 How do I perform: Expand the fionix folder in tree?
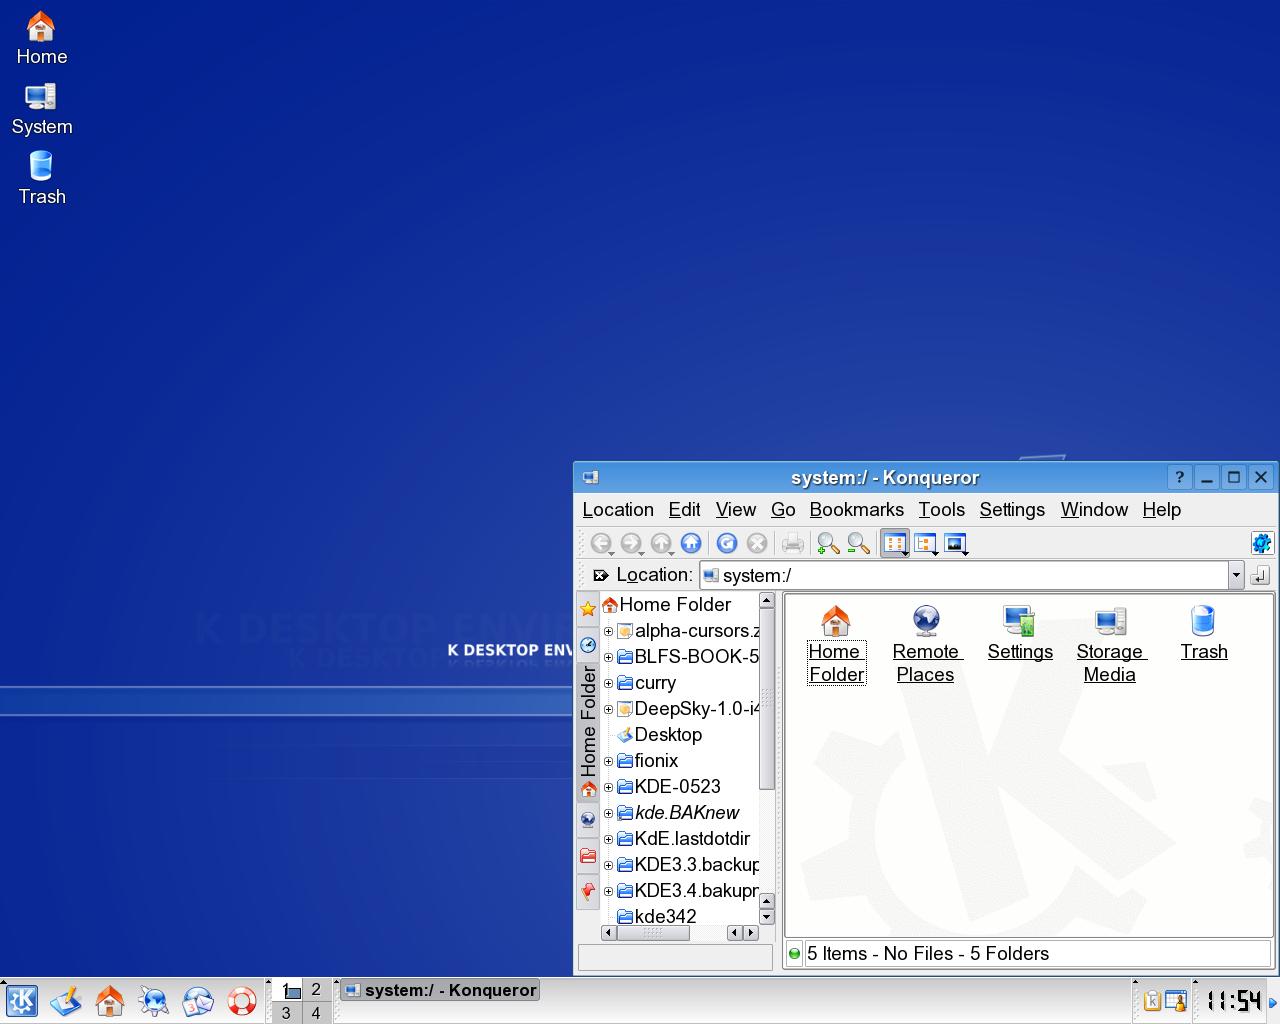click(608, 761)
